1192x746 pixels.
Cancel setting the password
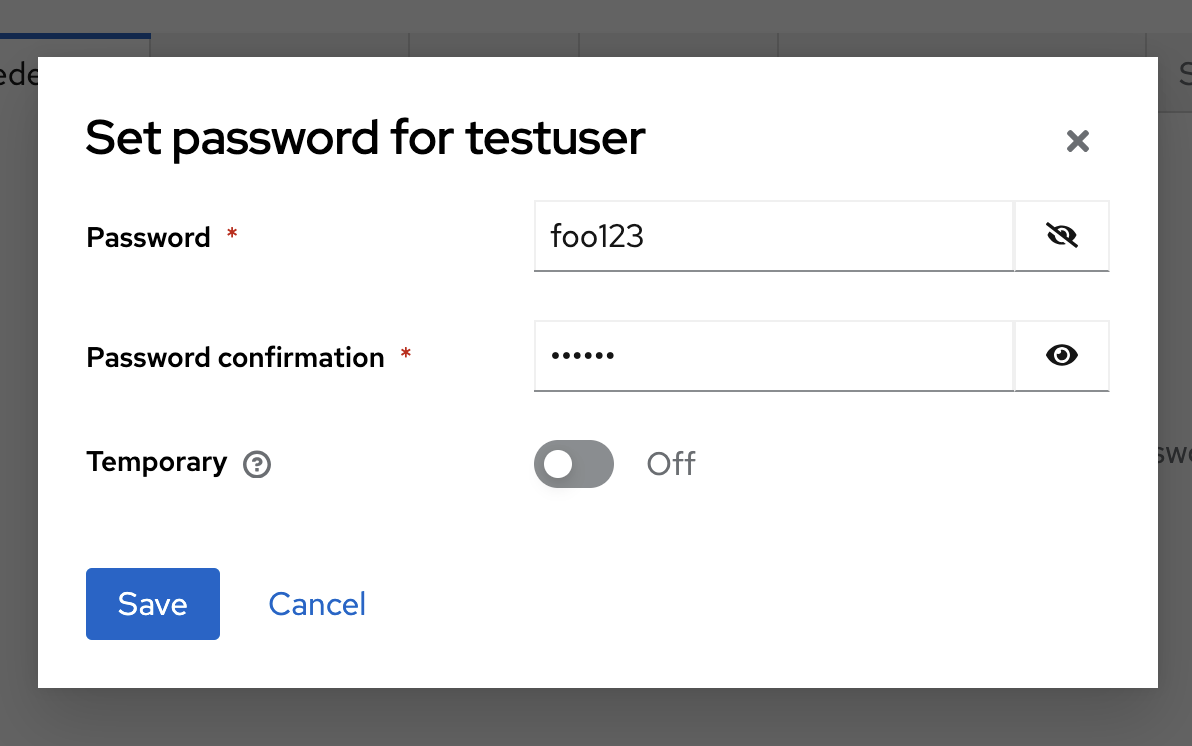[x=317, y=604]
